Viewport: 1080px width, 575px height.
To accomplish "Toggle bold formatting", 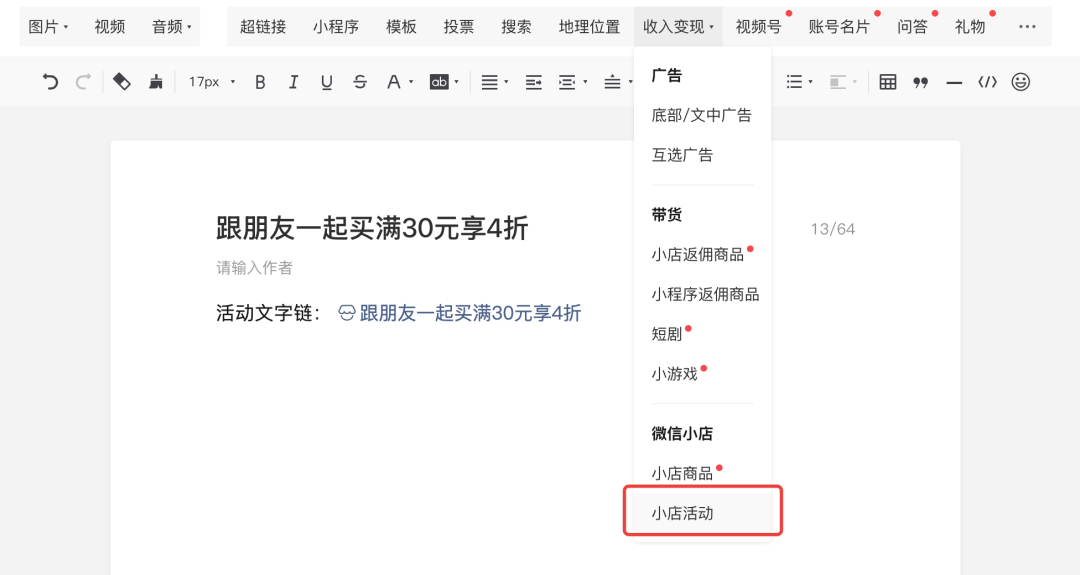I will click(260, 82).
